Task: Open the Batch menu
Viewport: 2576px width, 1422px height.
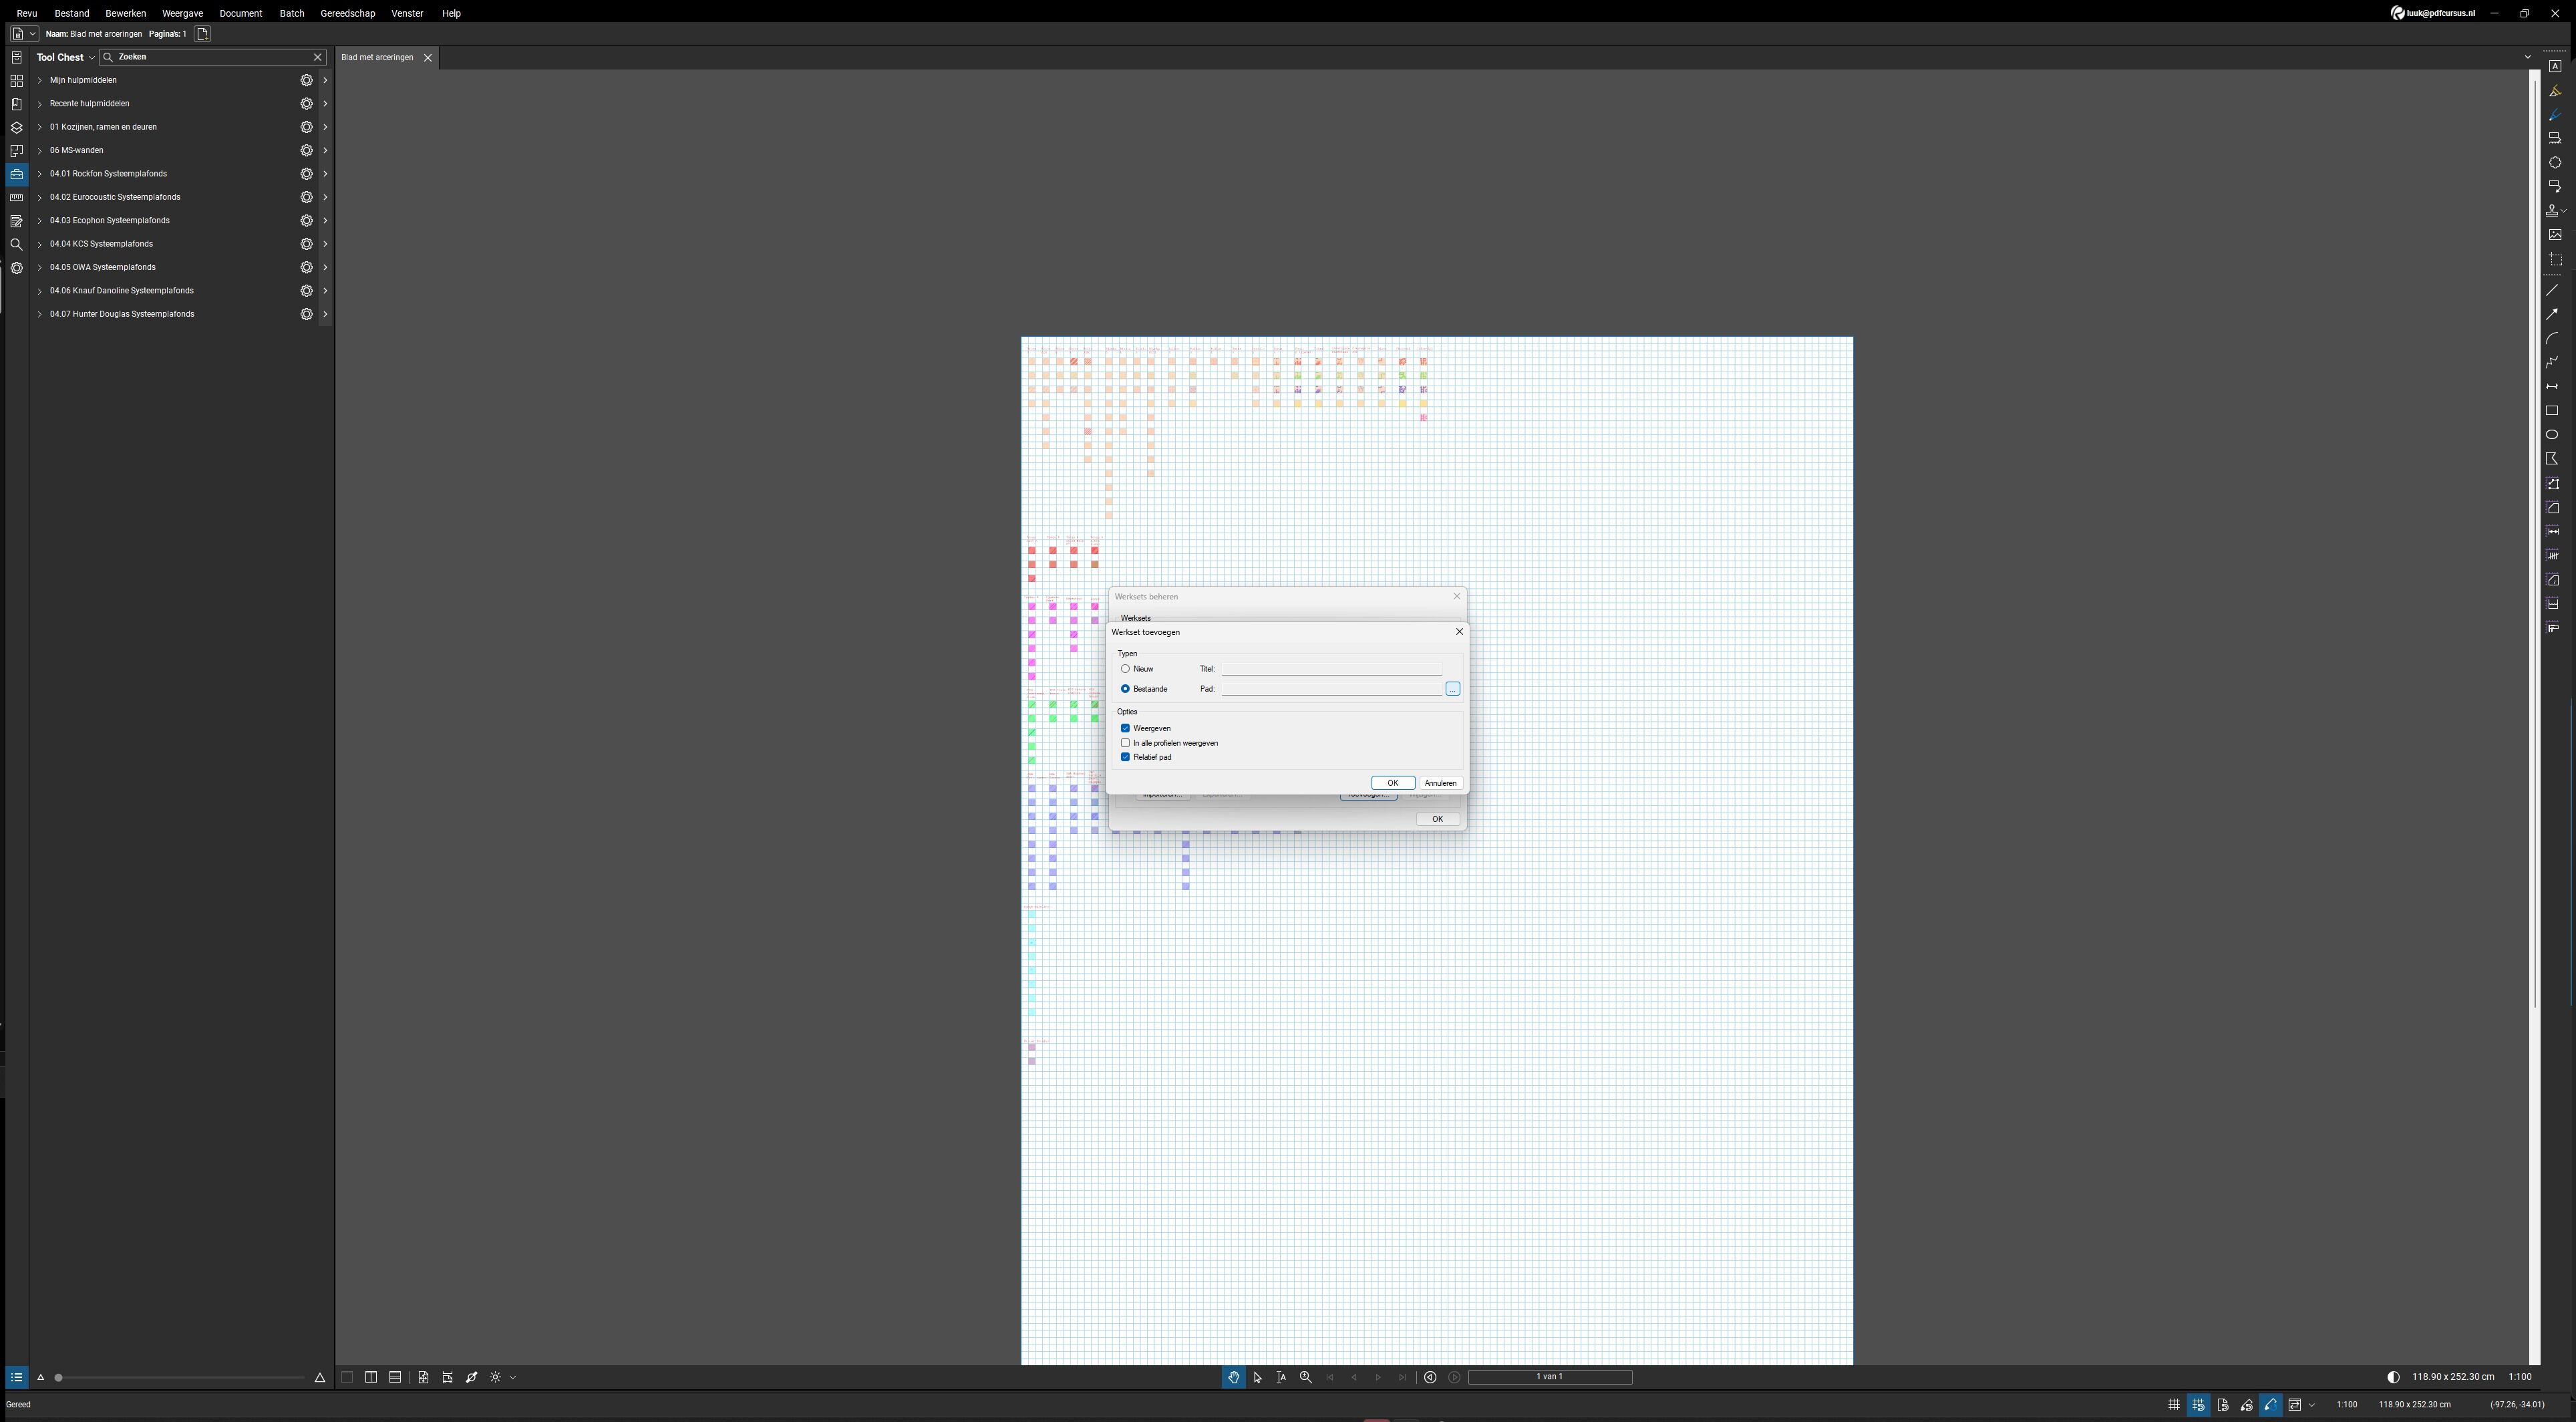Action: (x=291, y=13)
